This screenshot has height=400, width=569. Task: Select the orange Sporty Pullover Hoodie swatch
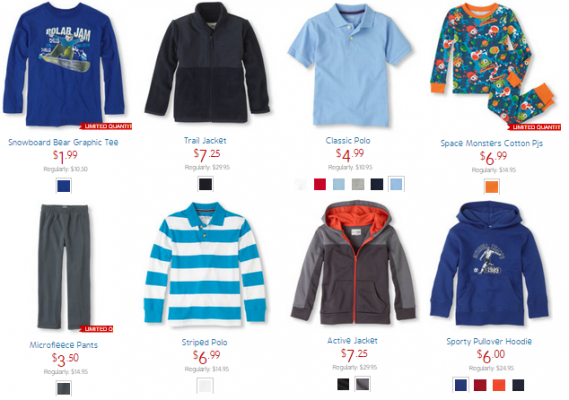click(499, 385)
